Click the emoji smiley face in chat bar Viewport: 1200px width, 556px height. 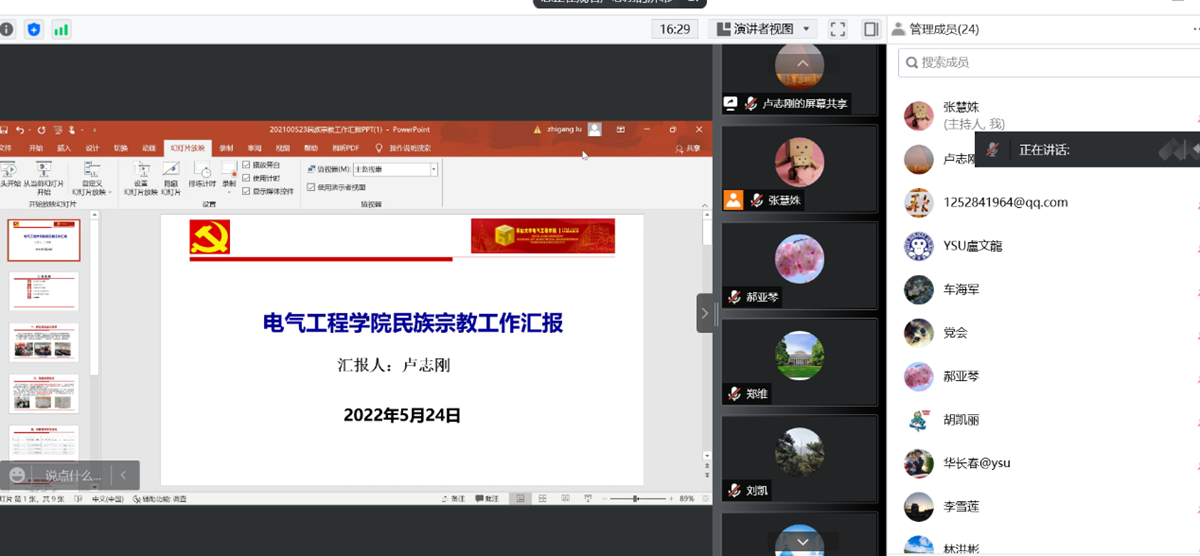(17, 475)
